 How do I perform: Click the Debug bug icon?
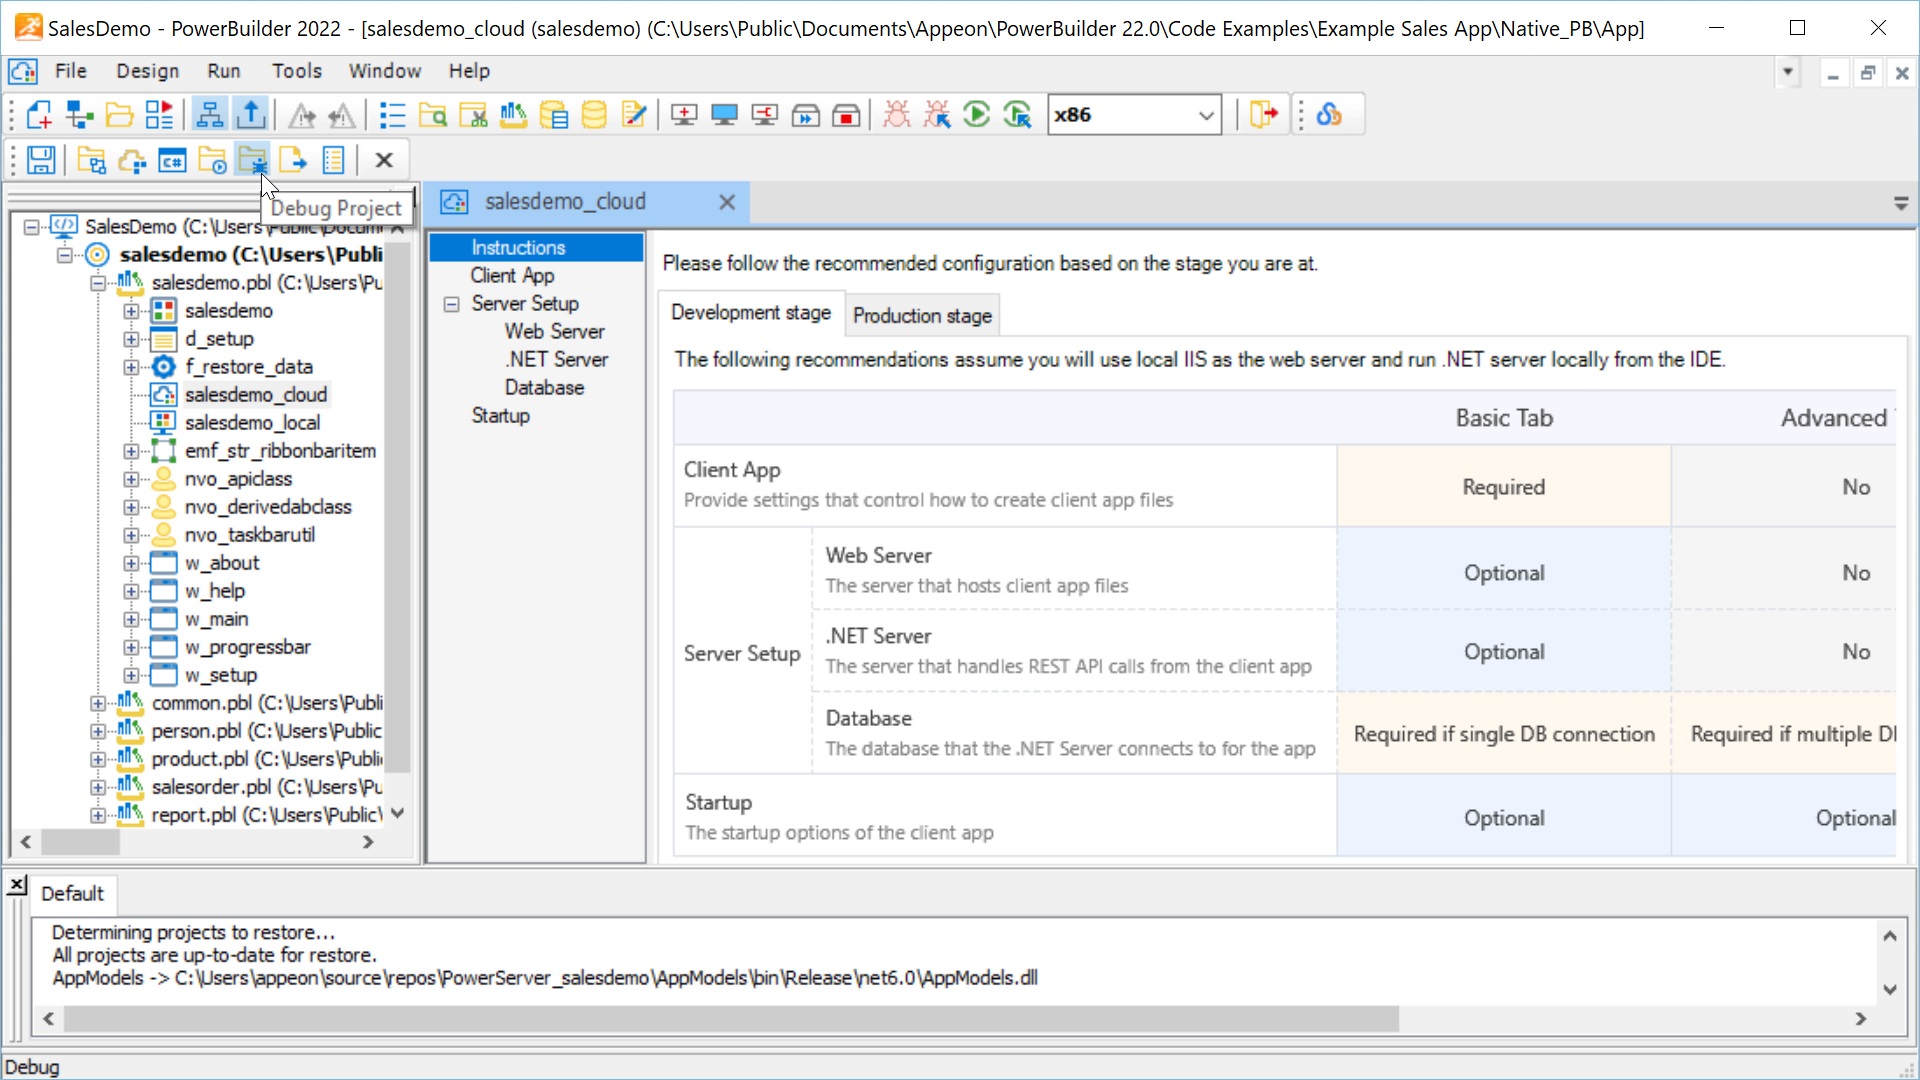click(x=897, y=115)
